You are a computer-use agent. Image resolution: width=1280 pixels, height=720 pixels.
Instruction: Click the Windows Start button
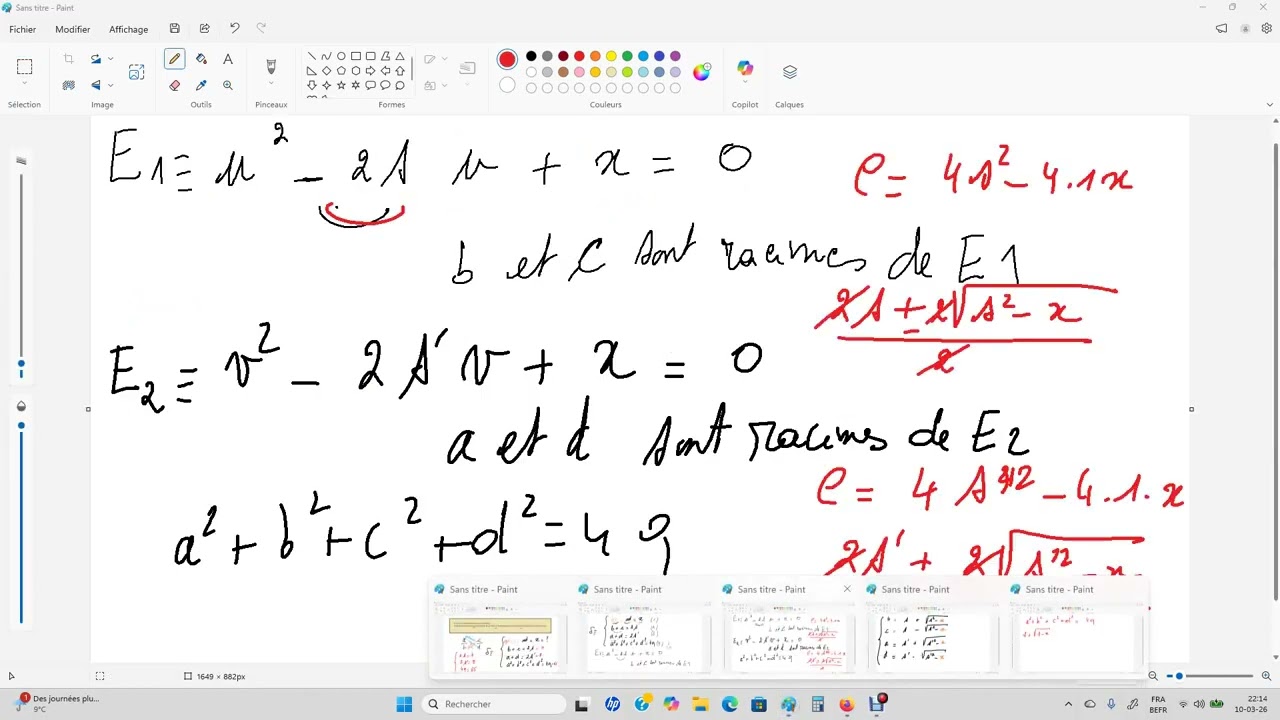coord(404,704)
